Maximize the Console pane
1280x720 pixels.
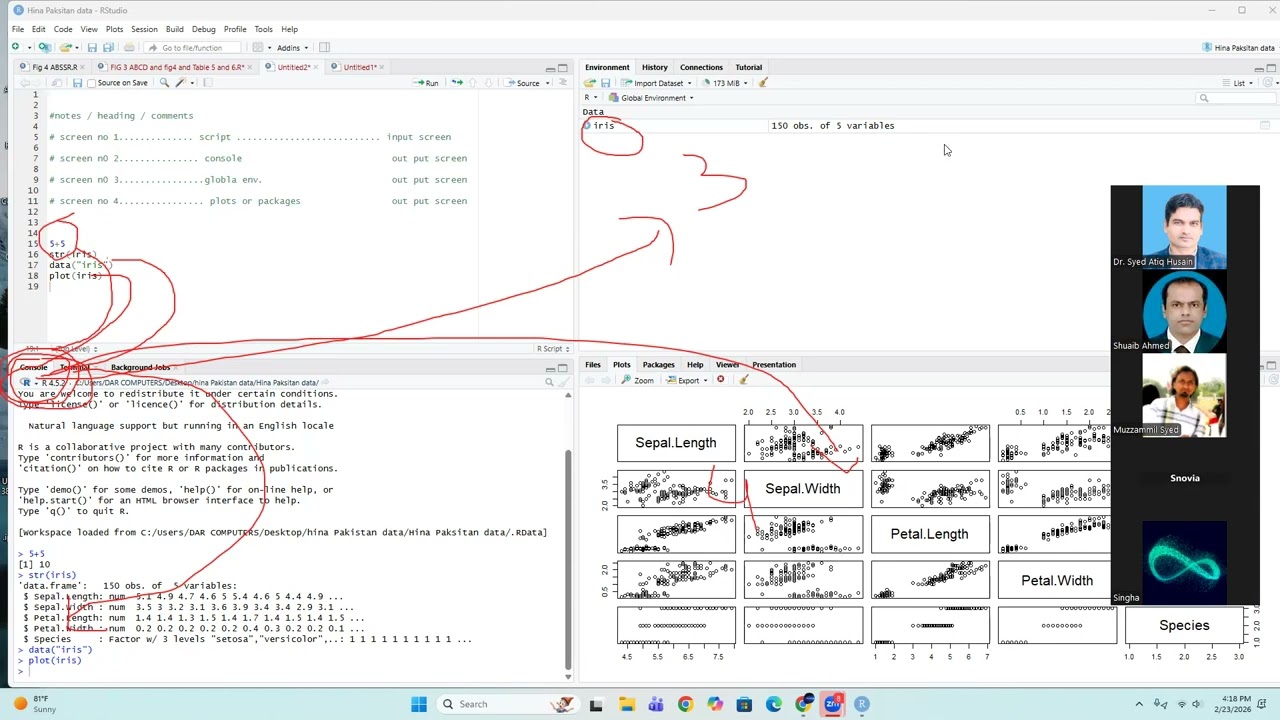[x=563, y=368]
